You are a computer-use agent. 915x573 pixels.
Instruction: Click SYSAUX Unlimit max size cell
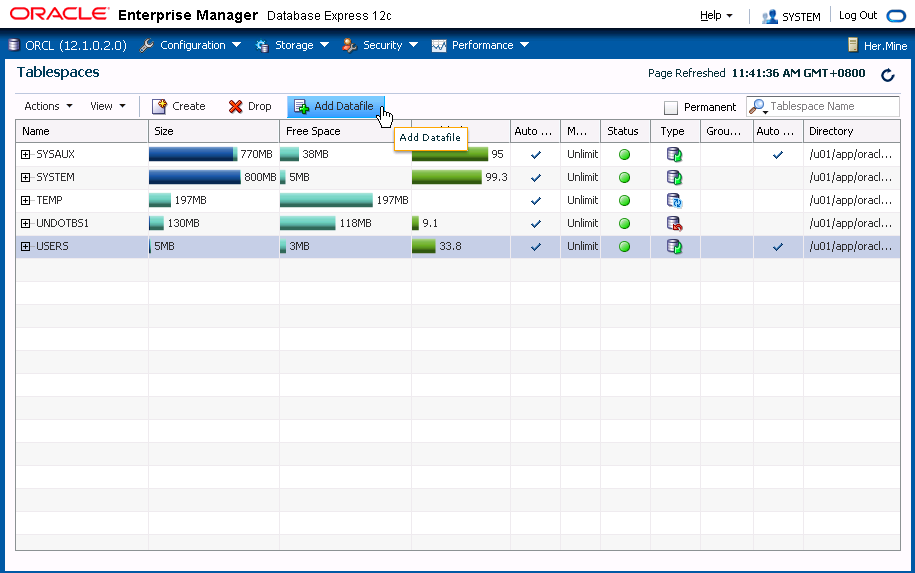coord(582,154)
